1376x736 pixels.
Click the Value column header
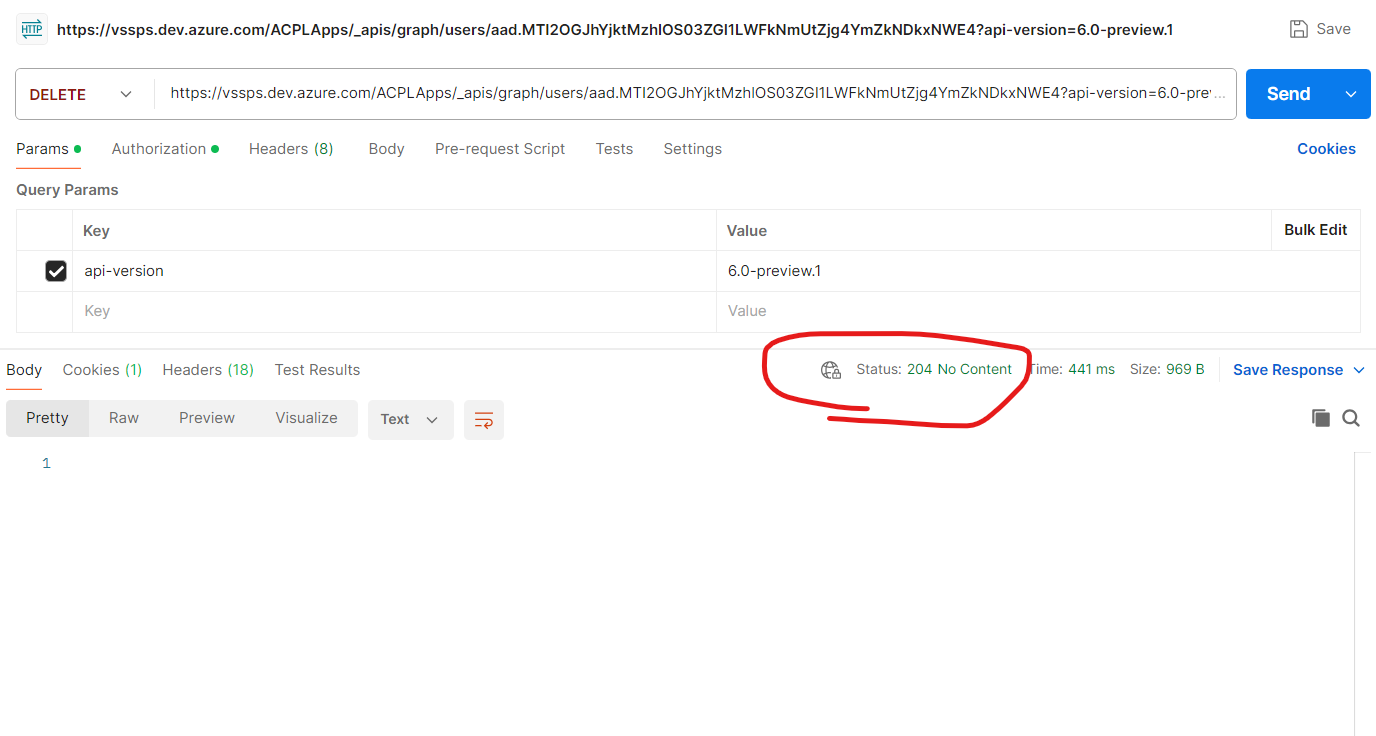[746, 231]
